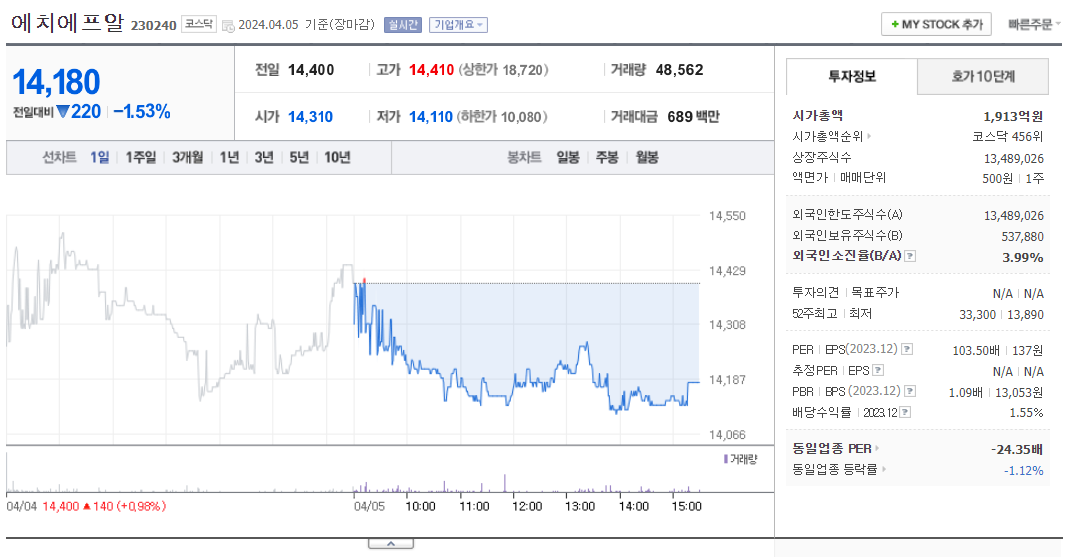Click the 거래대금 value 689 백만
The width and height of the screenshot is (1075, 557).
pyautogui.click(x=693, y=117)
